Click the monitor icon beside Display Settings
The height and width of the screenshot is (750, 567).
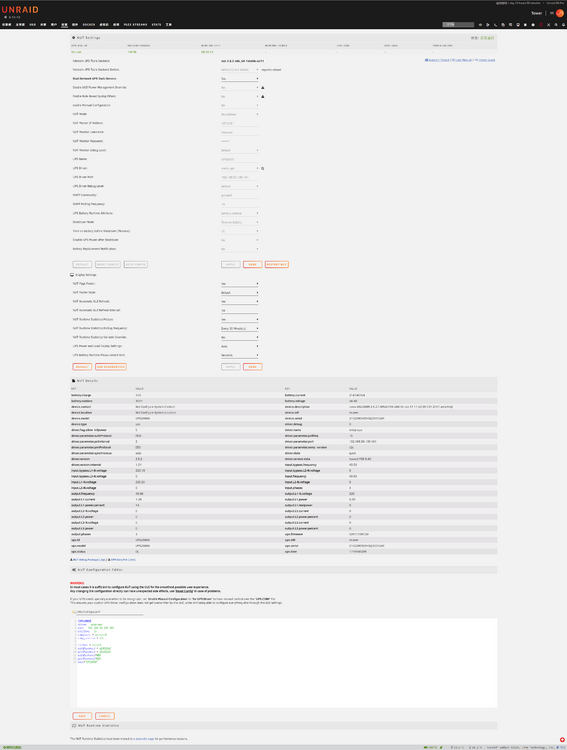click(72, 275)
